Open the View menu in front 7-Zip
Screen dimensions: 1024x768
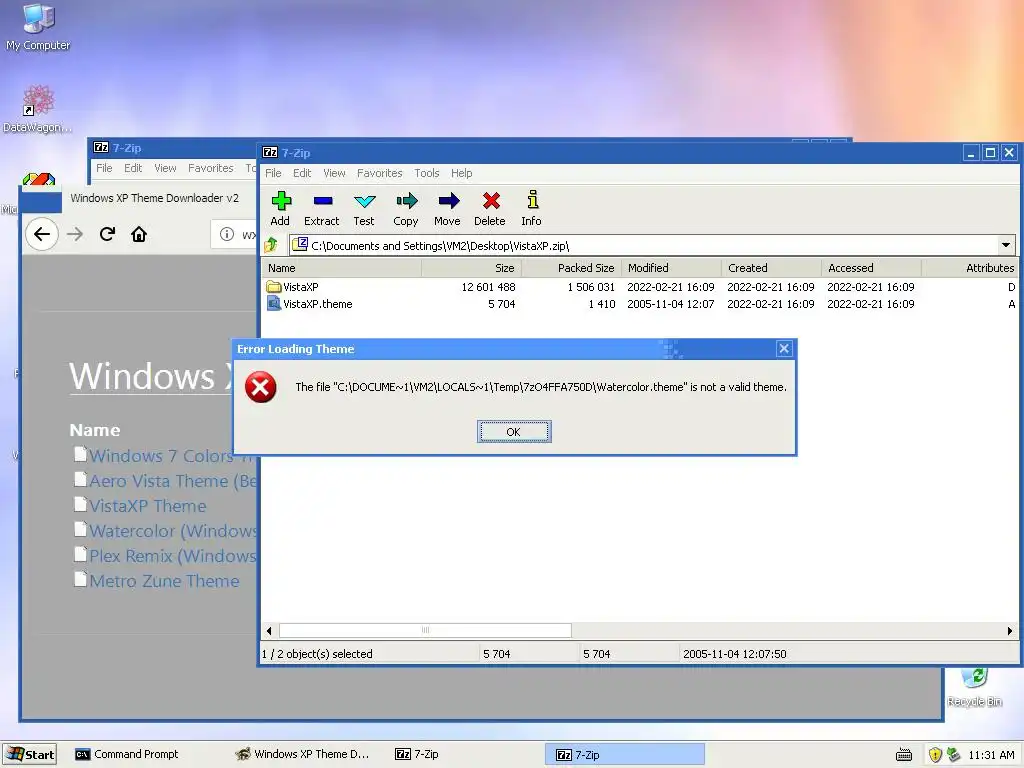tap(334, 173)
